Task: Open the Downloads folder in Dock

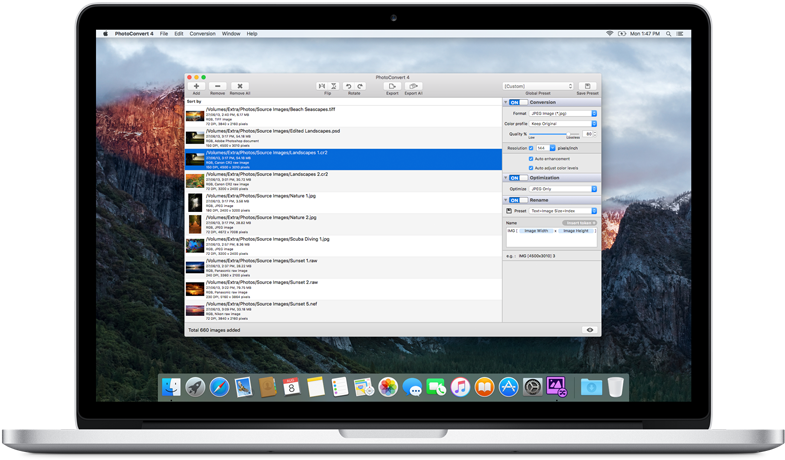Action: point(591,387)
